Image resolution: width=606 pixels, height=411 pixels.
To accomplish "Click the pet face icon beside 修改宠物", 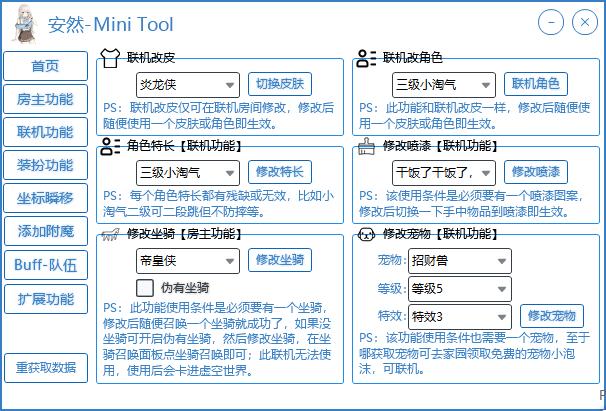I will (x=366, y=234).
